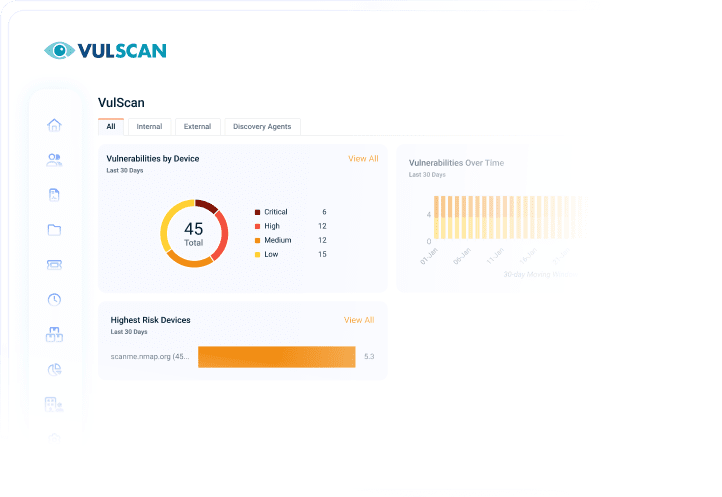Switch to the Discovery Agents tab

click(x=262, y=127)
